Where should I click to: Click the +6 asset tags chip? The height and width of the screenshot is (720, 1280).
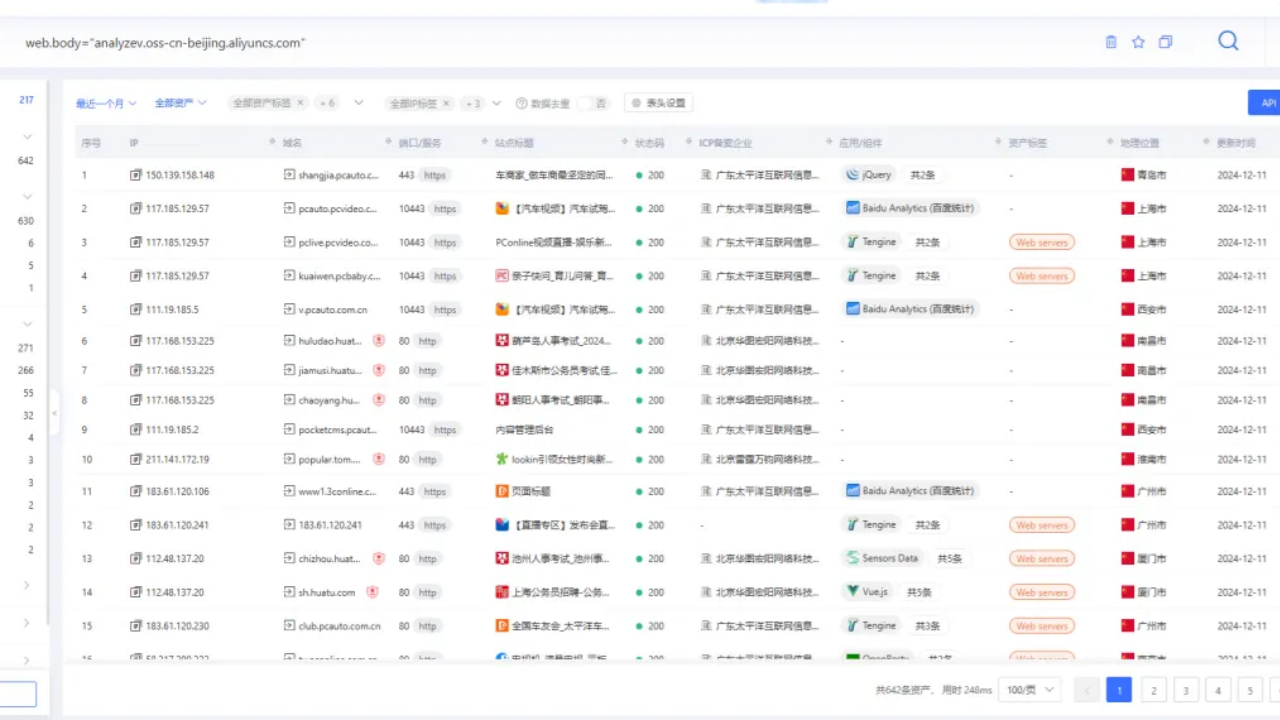click(326, 103)
